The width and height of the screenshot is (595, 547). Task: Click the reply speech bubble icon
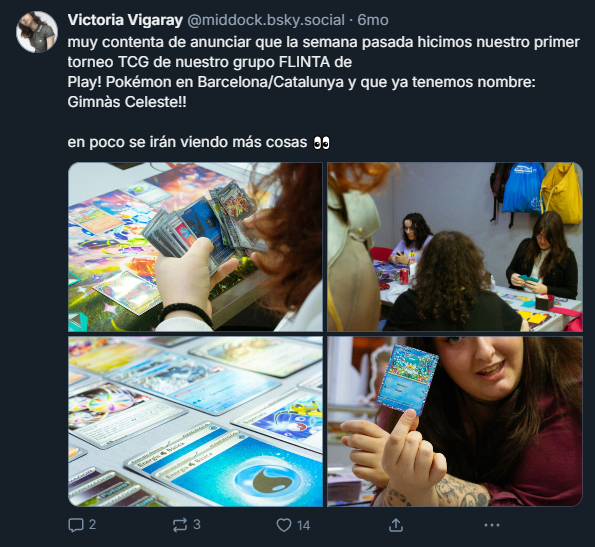76,525
